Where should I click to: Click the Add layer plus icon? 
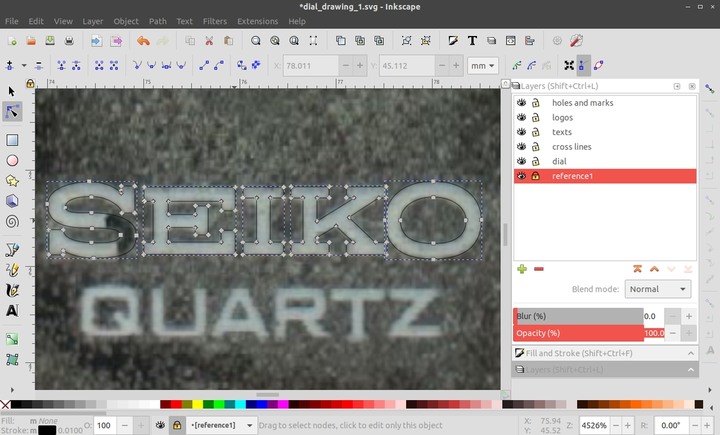[x=522, y=269]
